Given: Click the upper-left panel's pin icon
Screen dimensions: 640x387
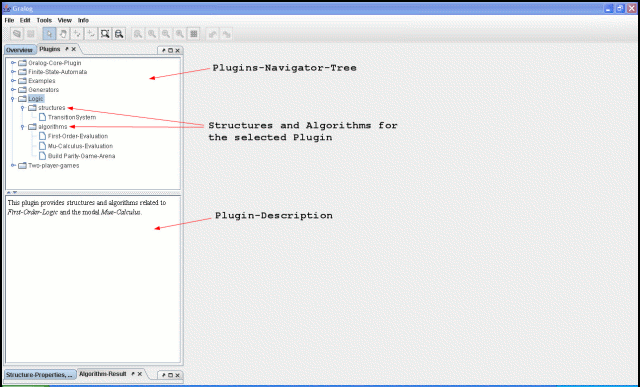Looking at the screenshot, I should 164,50.
